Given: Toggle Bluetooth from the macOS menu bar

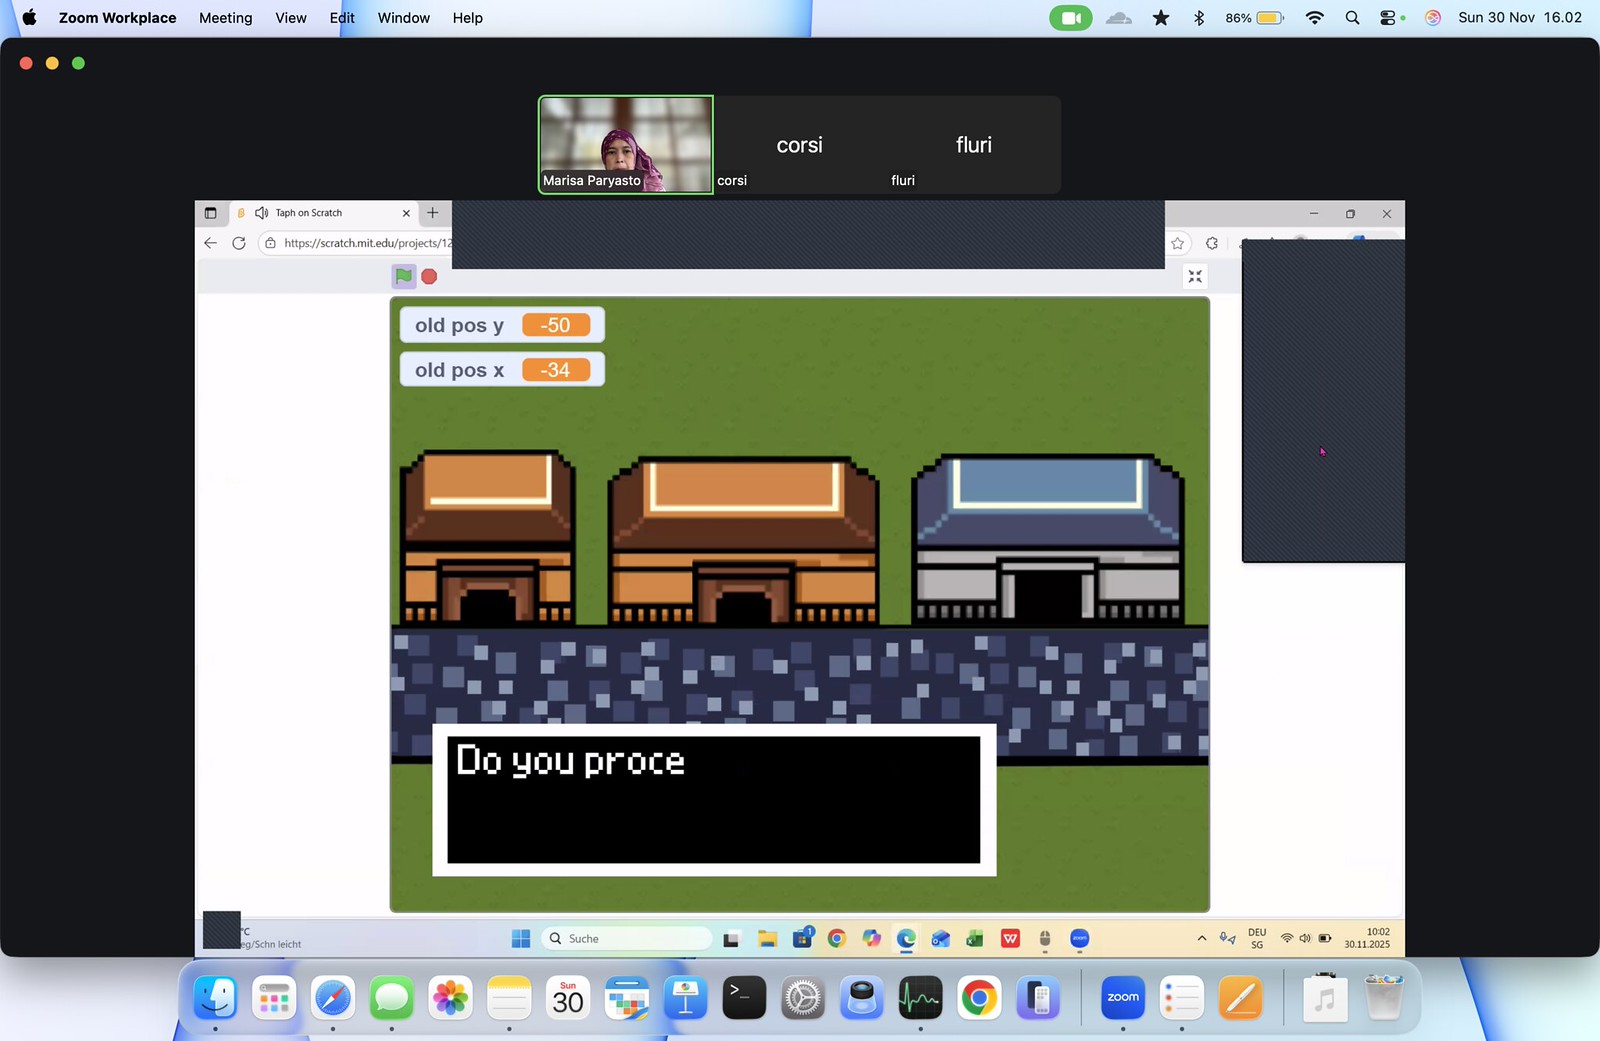Looking at the screenshot, I should 1199,17.
